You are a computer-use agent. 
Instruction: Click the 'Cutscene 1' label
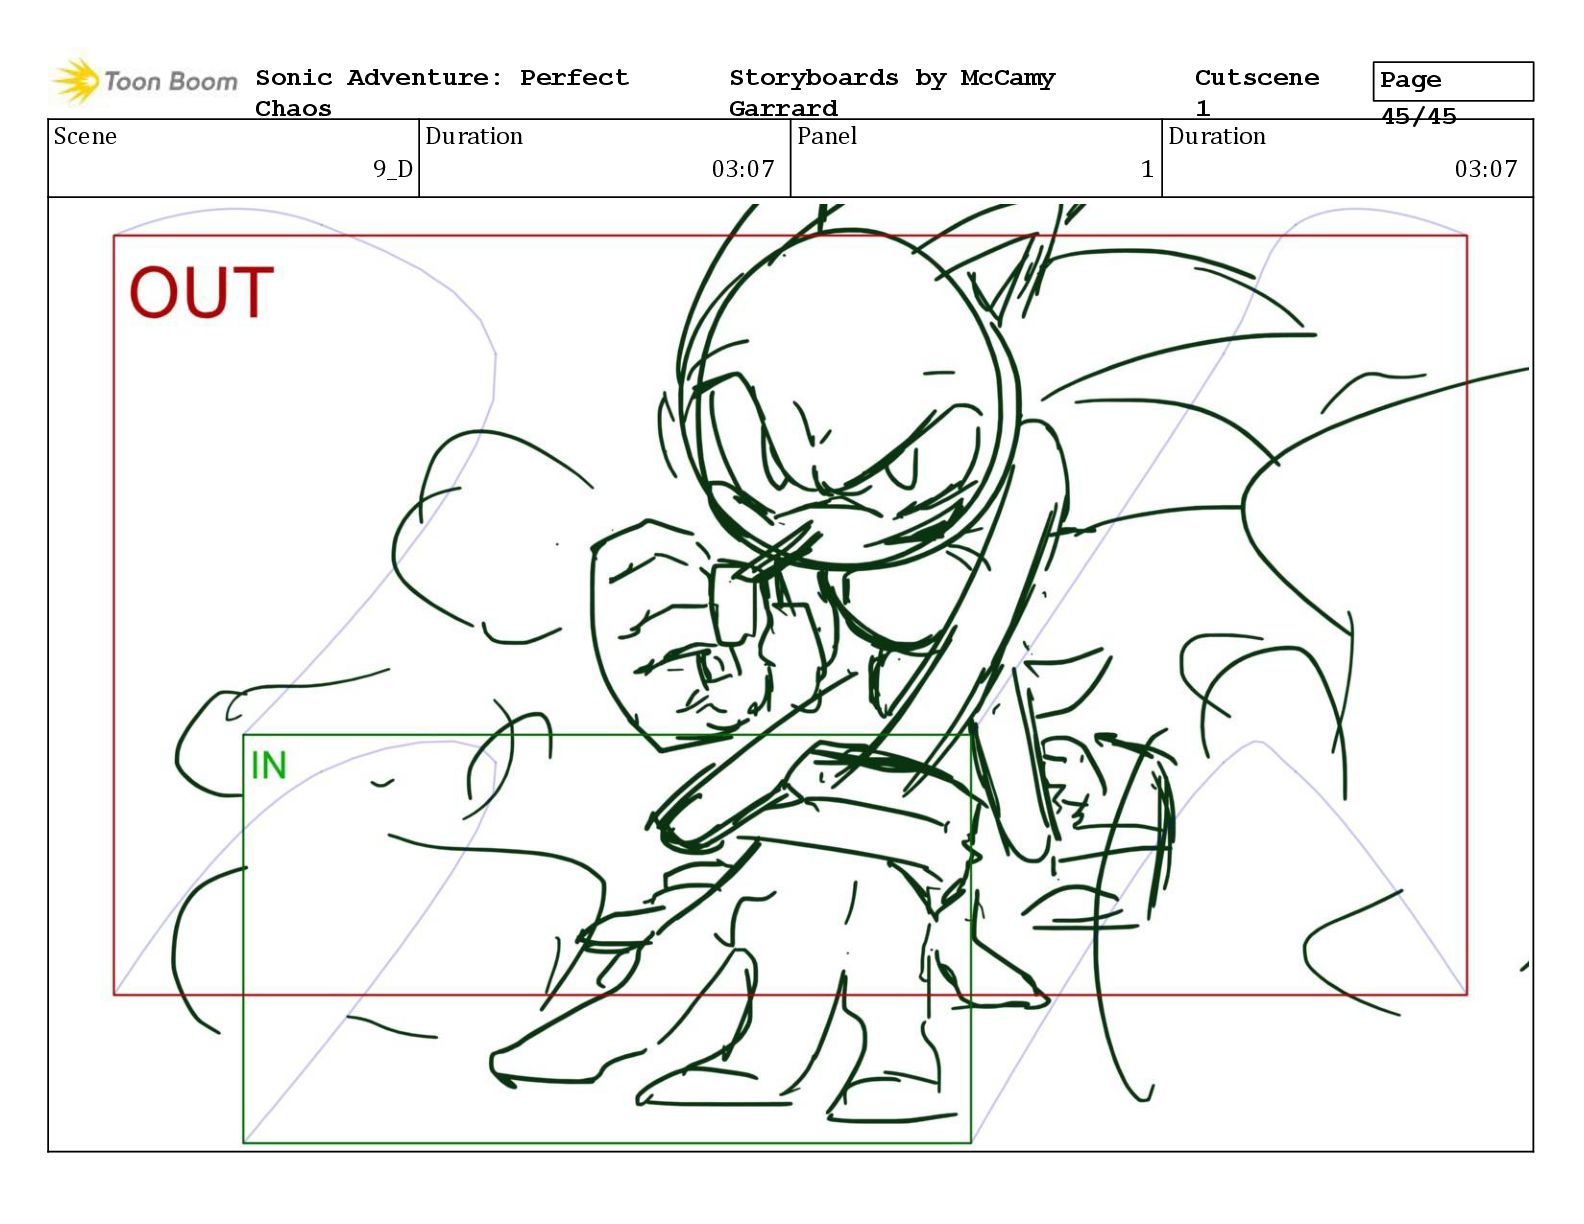tap(1257, 93)
